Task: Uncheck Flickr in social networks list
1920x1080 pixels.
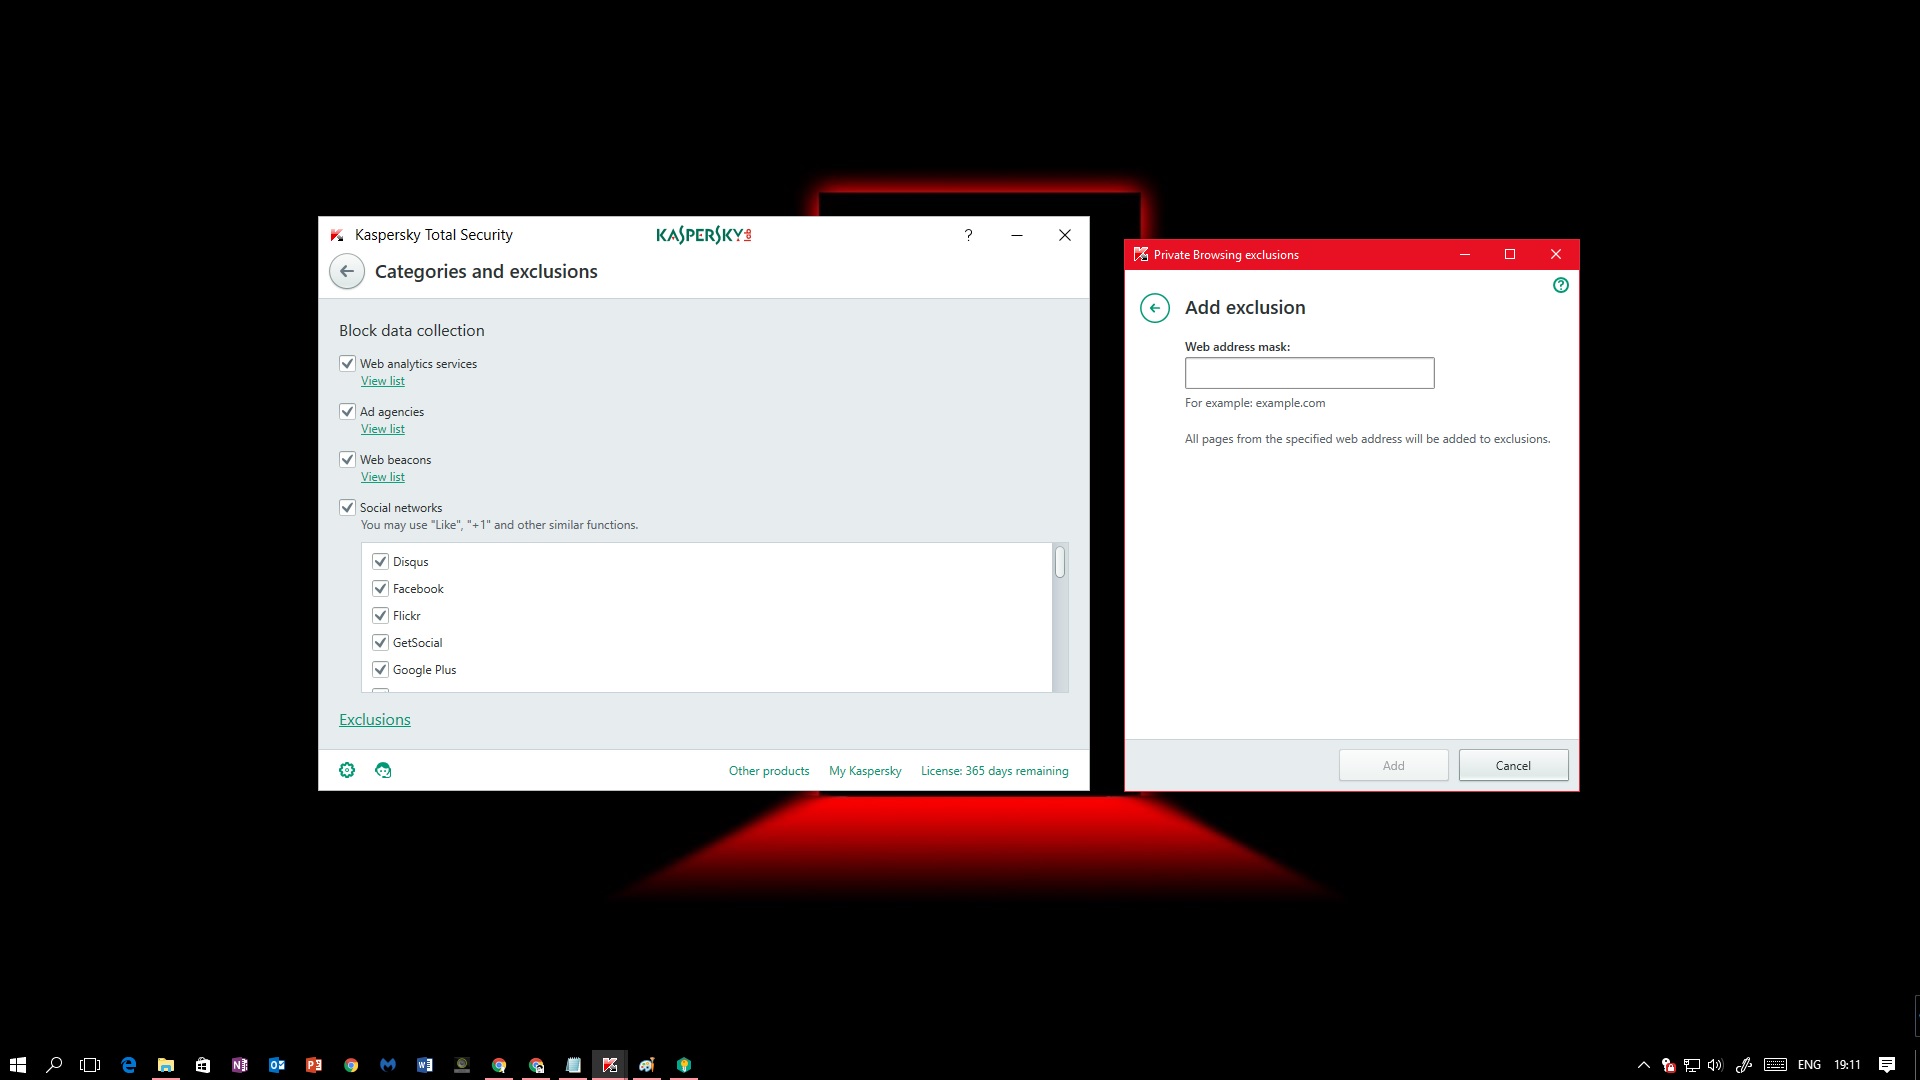Action: pos(380,615)
